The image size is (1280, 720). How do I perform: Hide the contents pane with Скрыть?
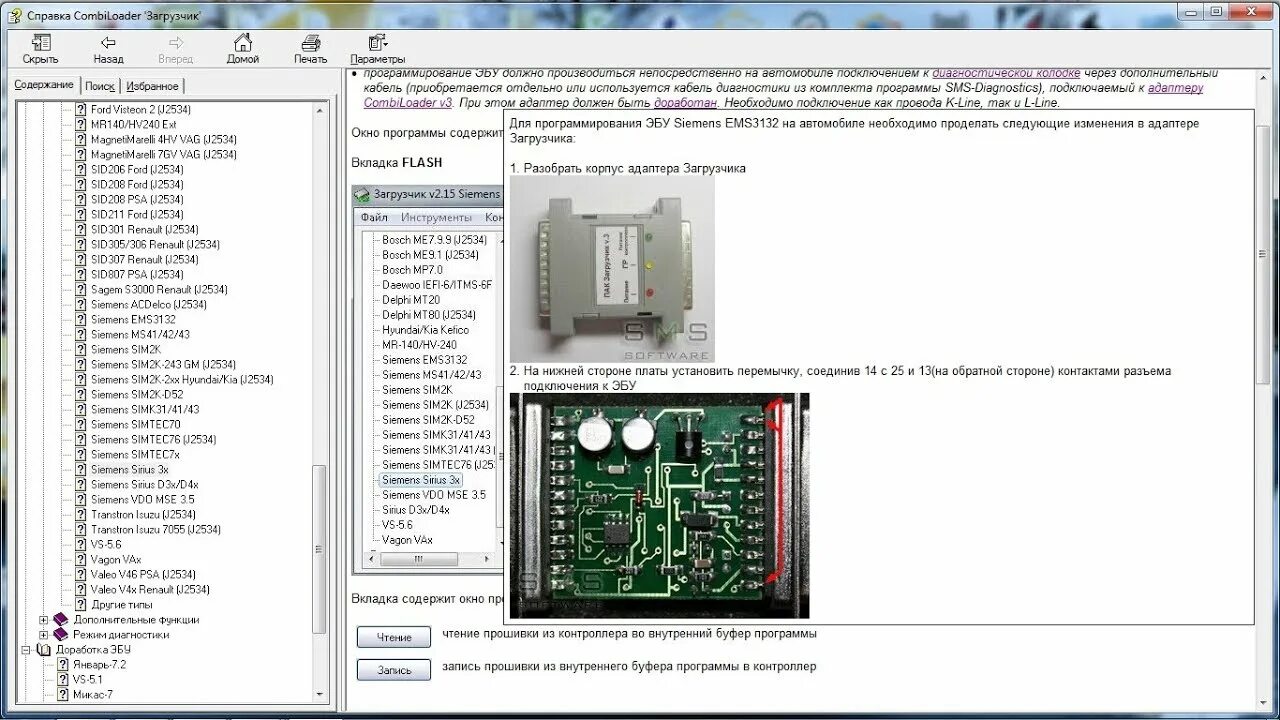tap(40, 49)
